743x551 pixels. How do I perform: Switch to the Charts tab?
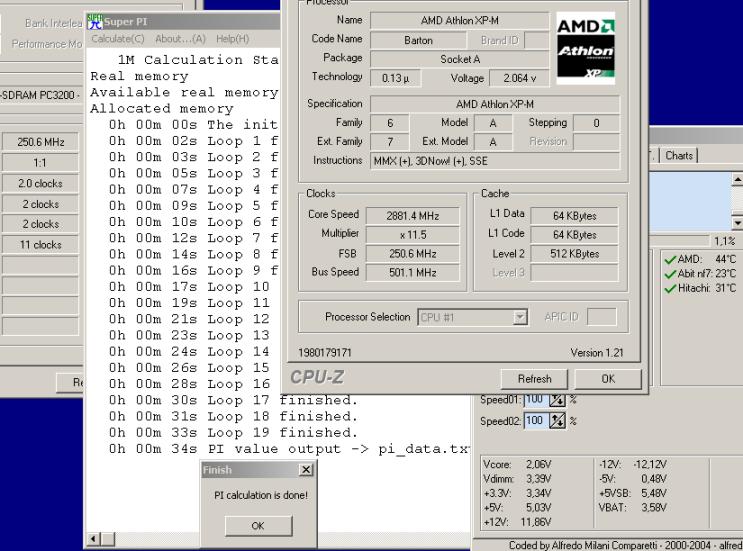(679, 155)
